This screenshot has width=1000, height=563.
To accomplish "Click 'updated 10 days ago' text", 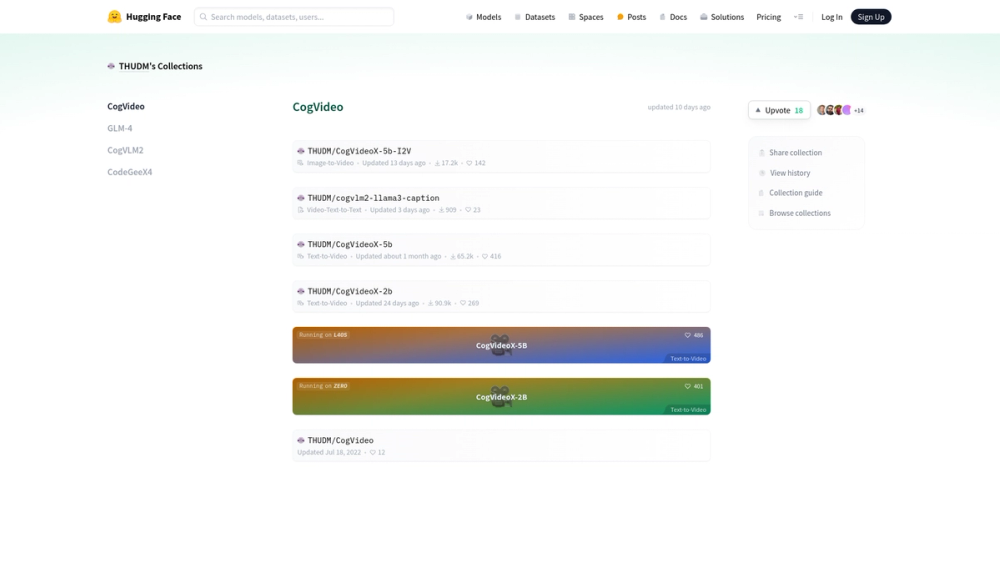I will (679, 107).
